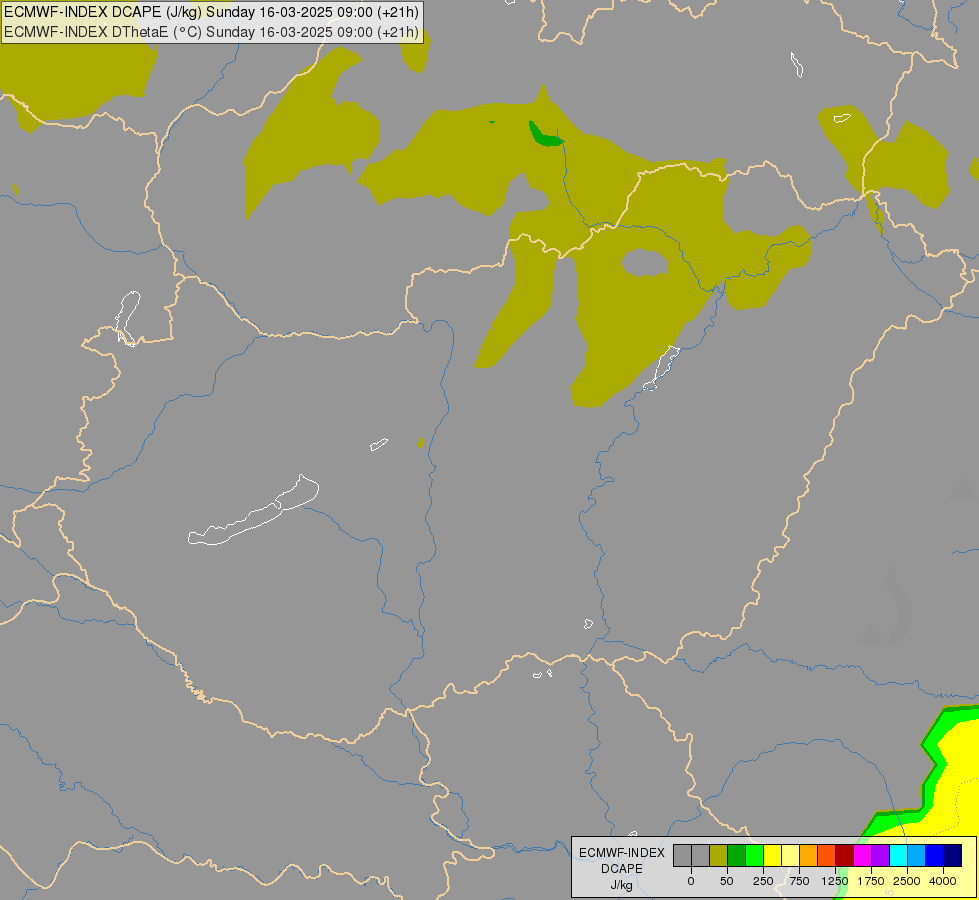
Task: Click the 'J/kg' unit label in legend
Action: tap(621, 886)
